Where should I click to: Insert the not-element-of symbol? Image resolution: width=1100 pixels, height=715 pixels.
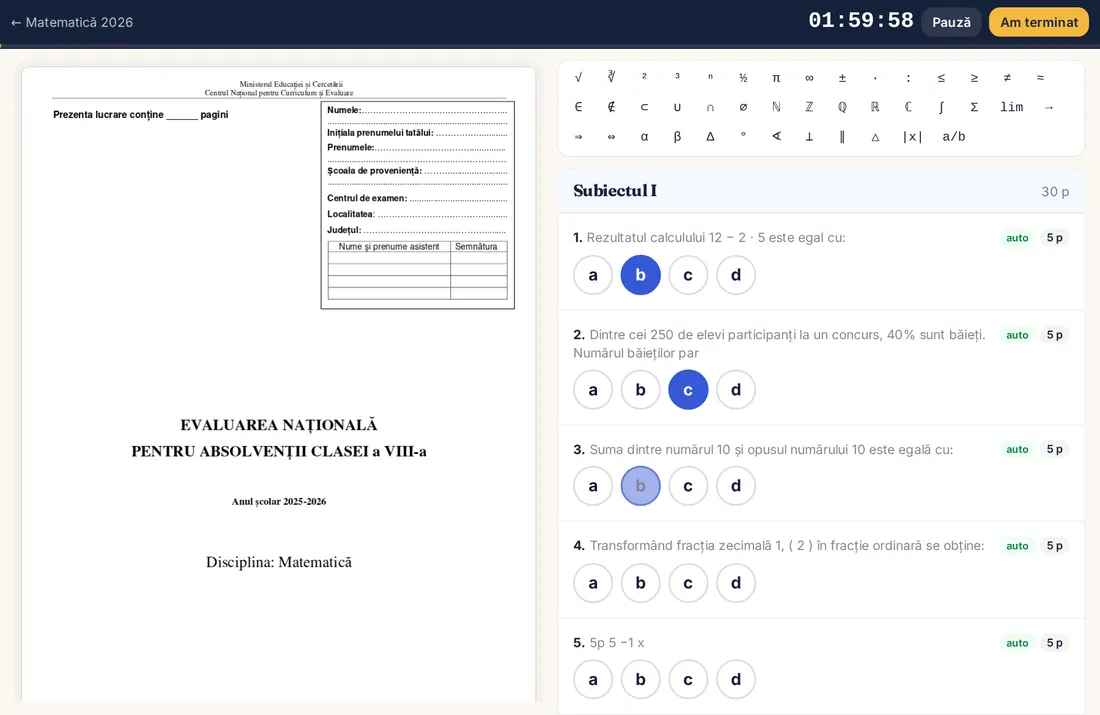[611, 107]
